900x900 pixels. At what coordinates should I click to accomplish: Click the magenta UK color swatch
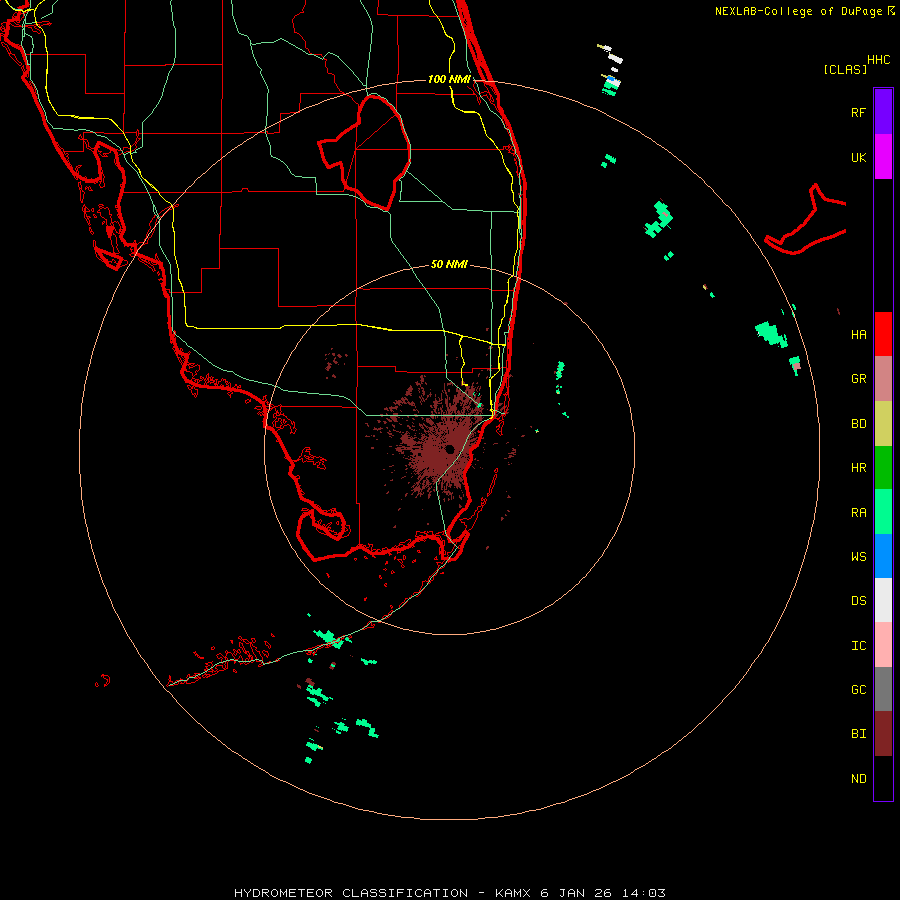[883, 157]
